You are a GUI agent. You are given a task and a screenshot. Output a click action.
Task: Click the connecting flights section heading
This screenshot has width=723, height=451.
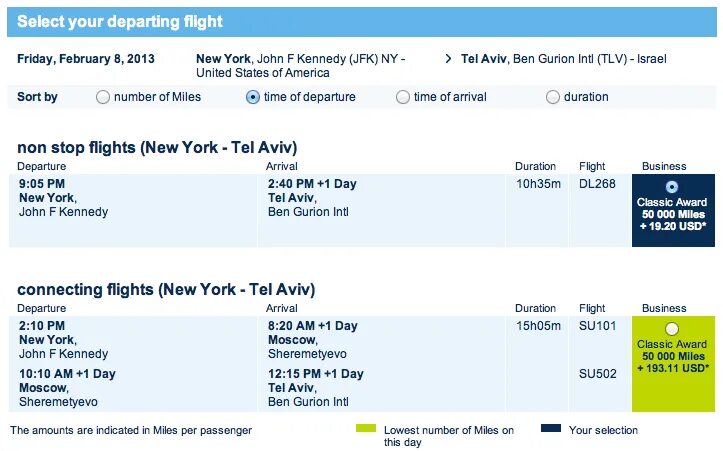coord(166,290)
